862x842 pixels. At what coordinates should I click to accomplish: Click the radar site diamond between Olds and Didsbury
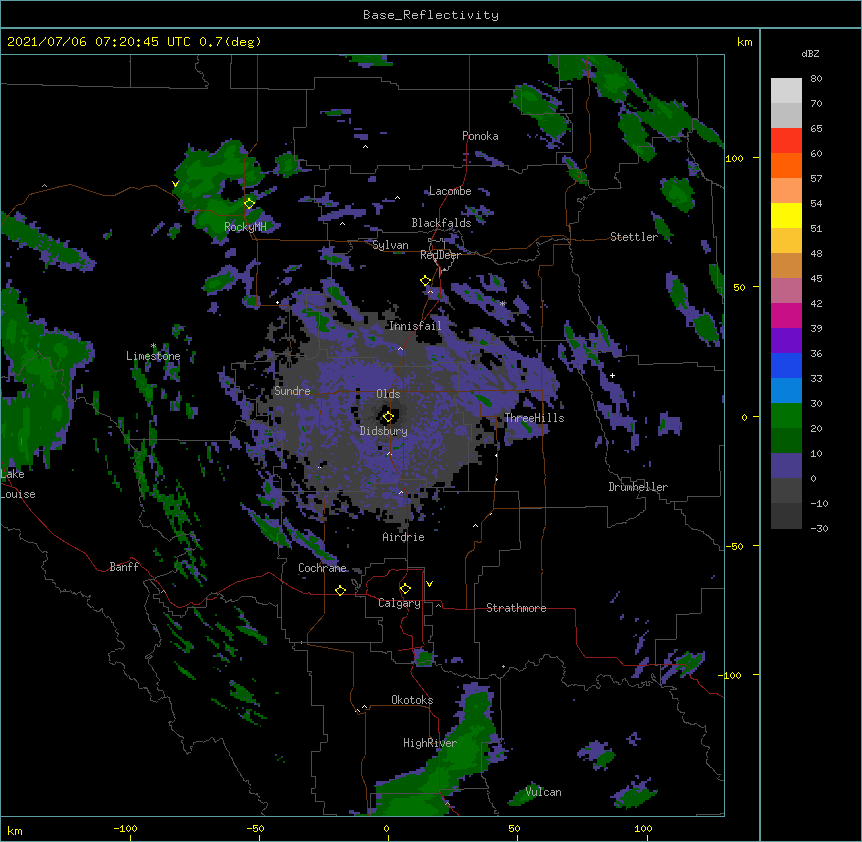[x=389, y=417]
